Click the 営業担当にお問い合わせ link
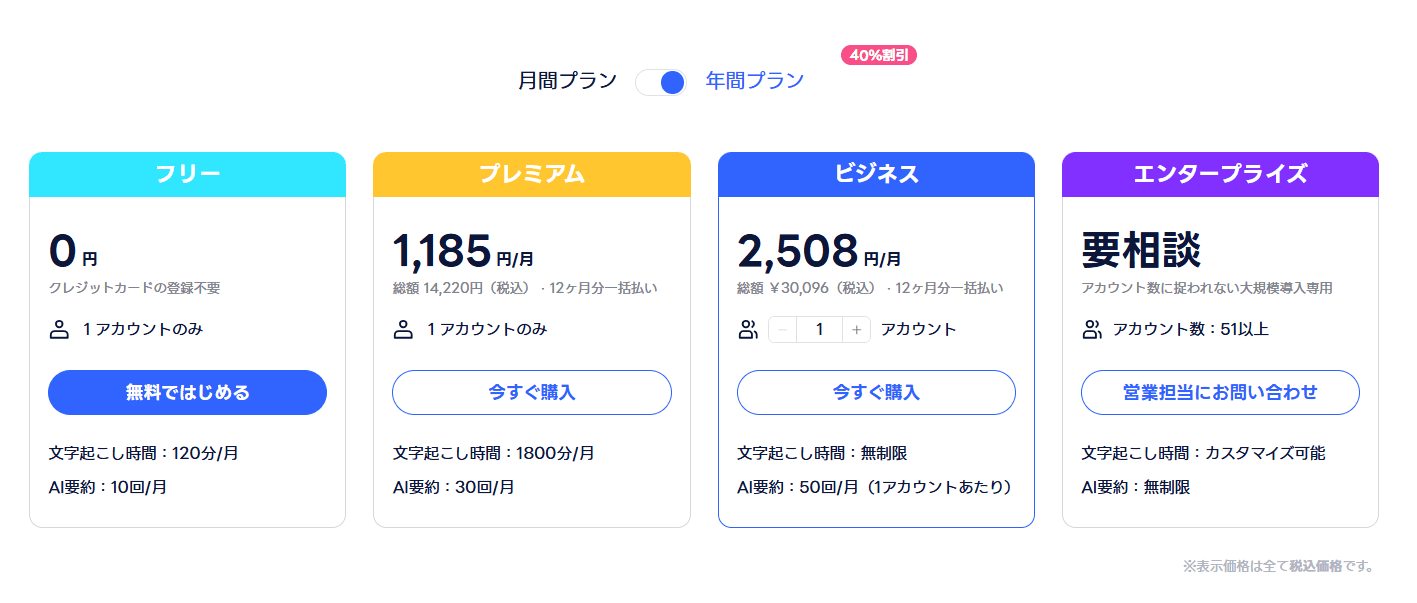 1220,392
